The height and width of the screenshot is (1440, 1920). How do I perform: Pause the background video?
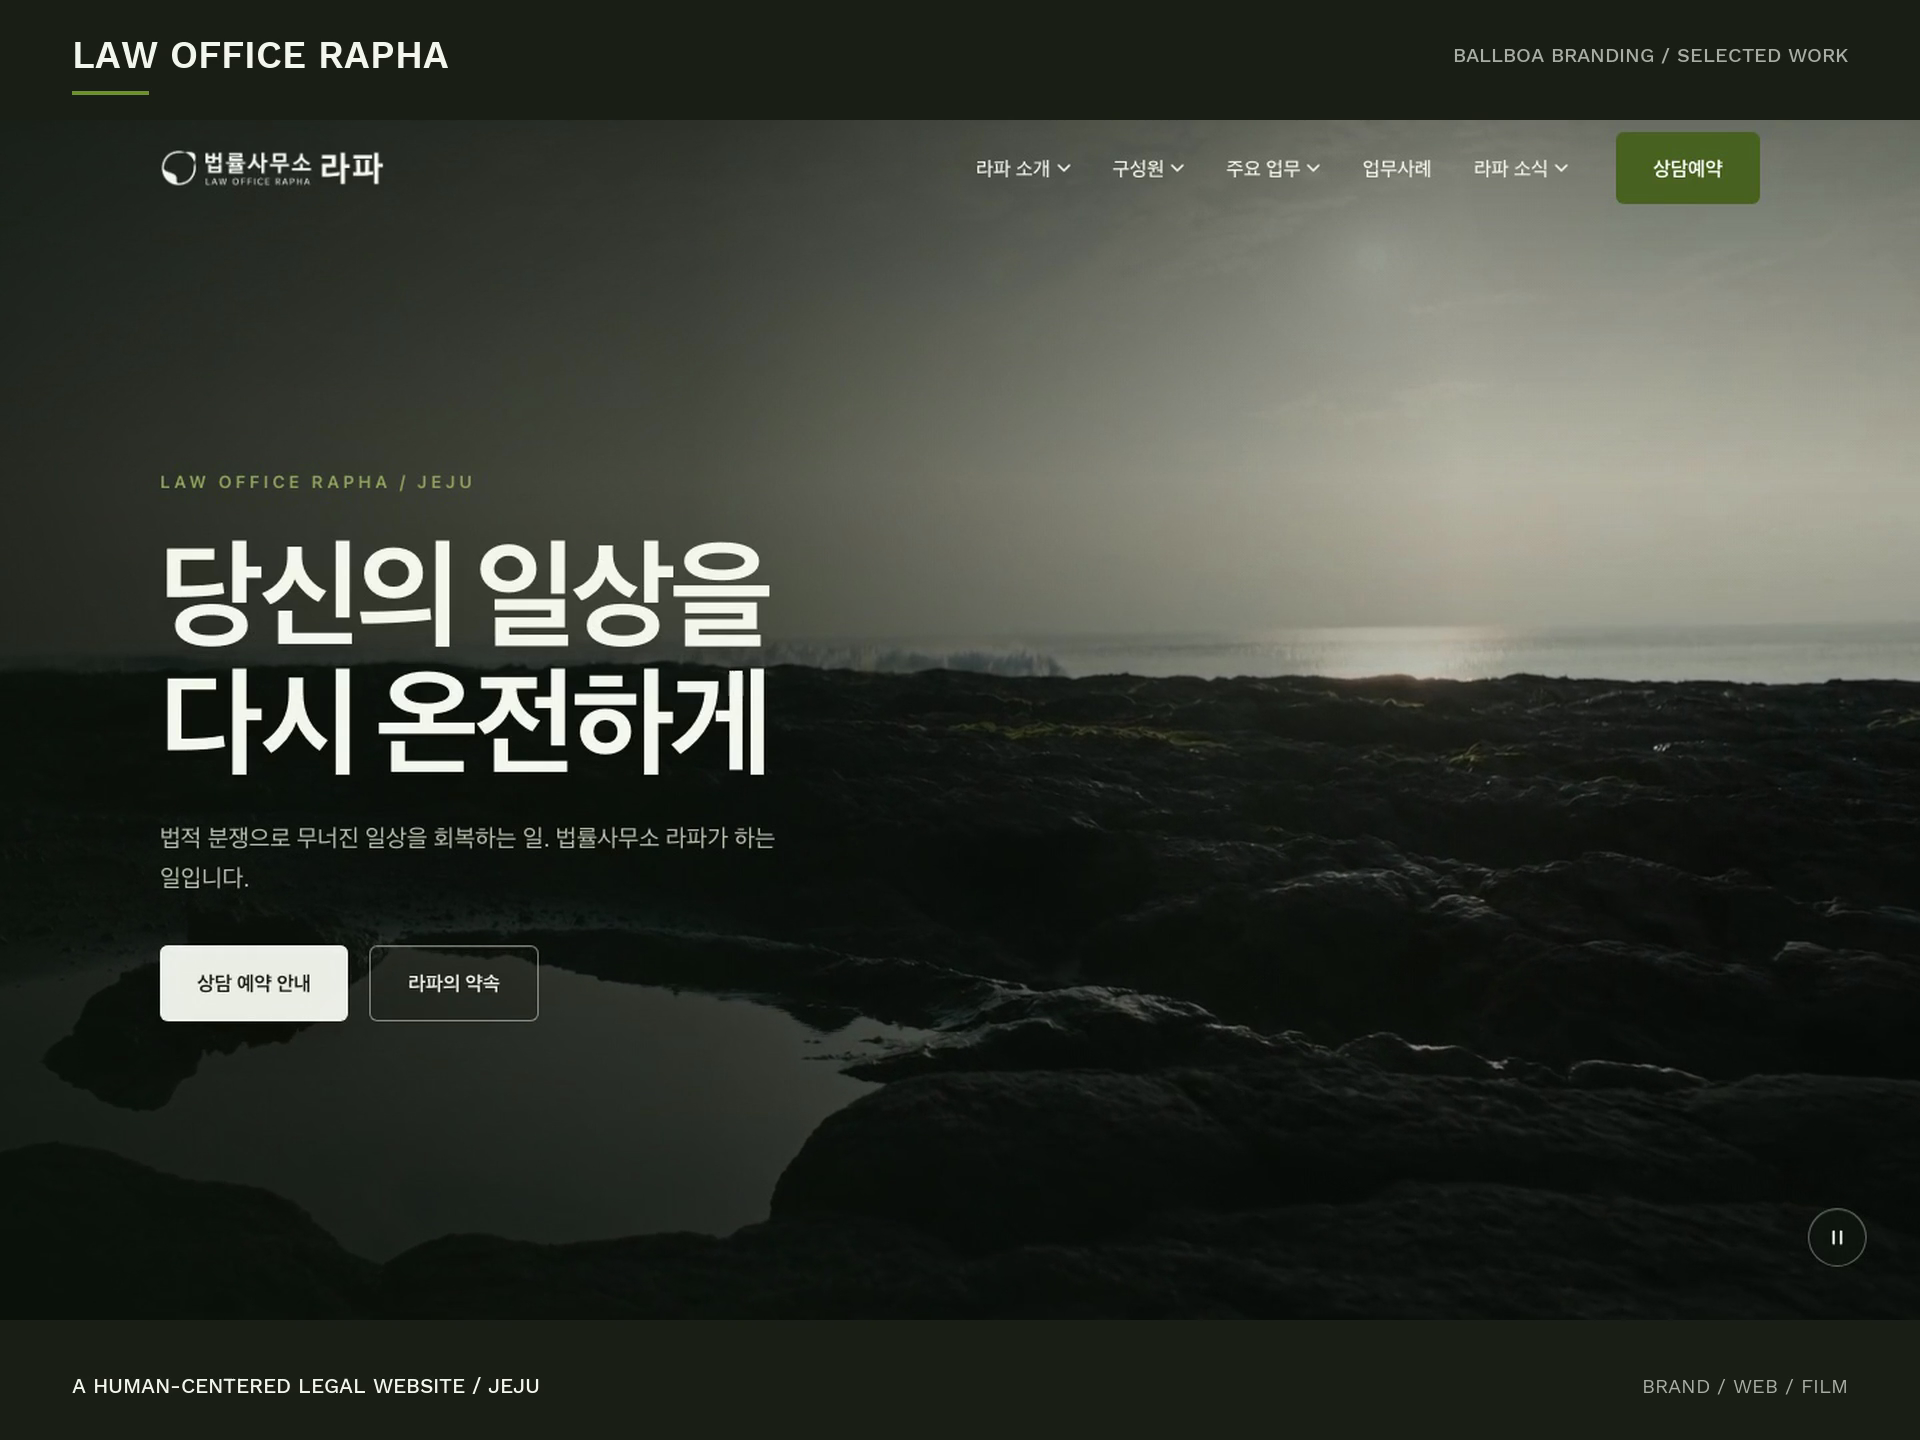click(1837, 1237)
